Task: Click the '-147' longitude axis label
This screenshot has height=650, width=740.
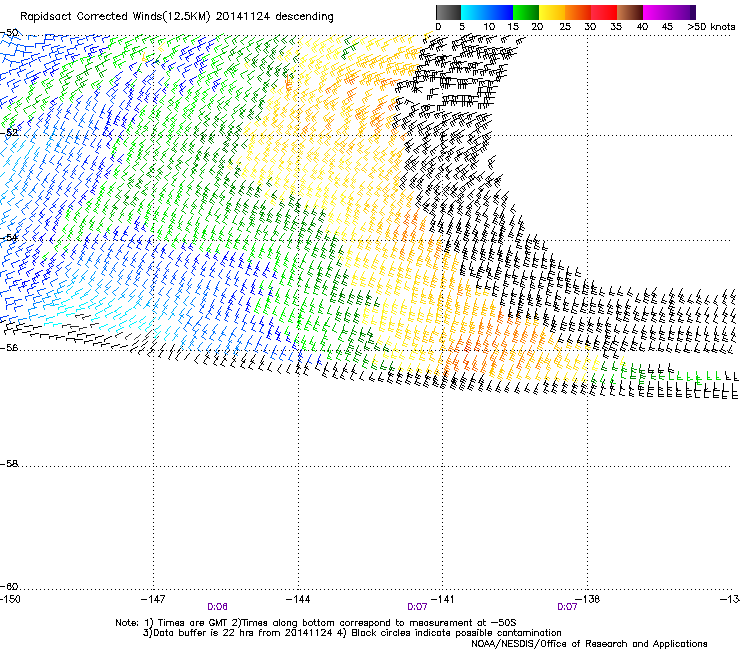Action: [153, 599]
